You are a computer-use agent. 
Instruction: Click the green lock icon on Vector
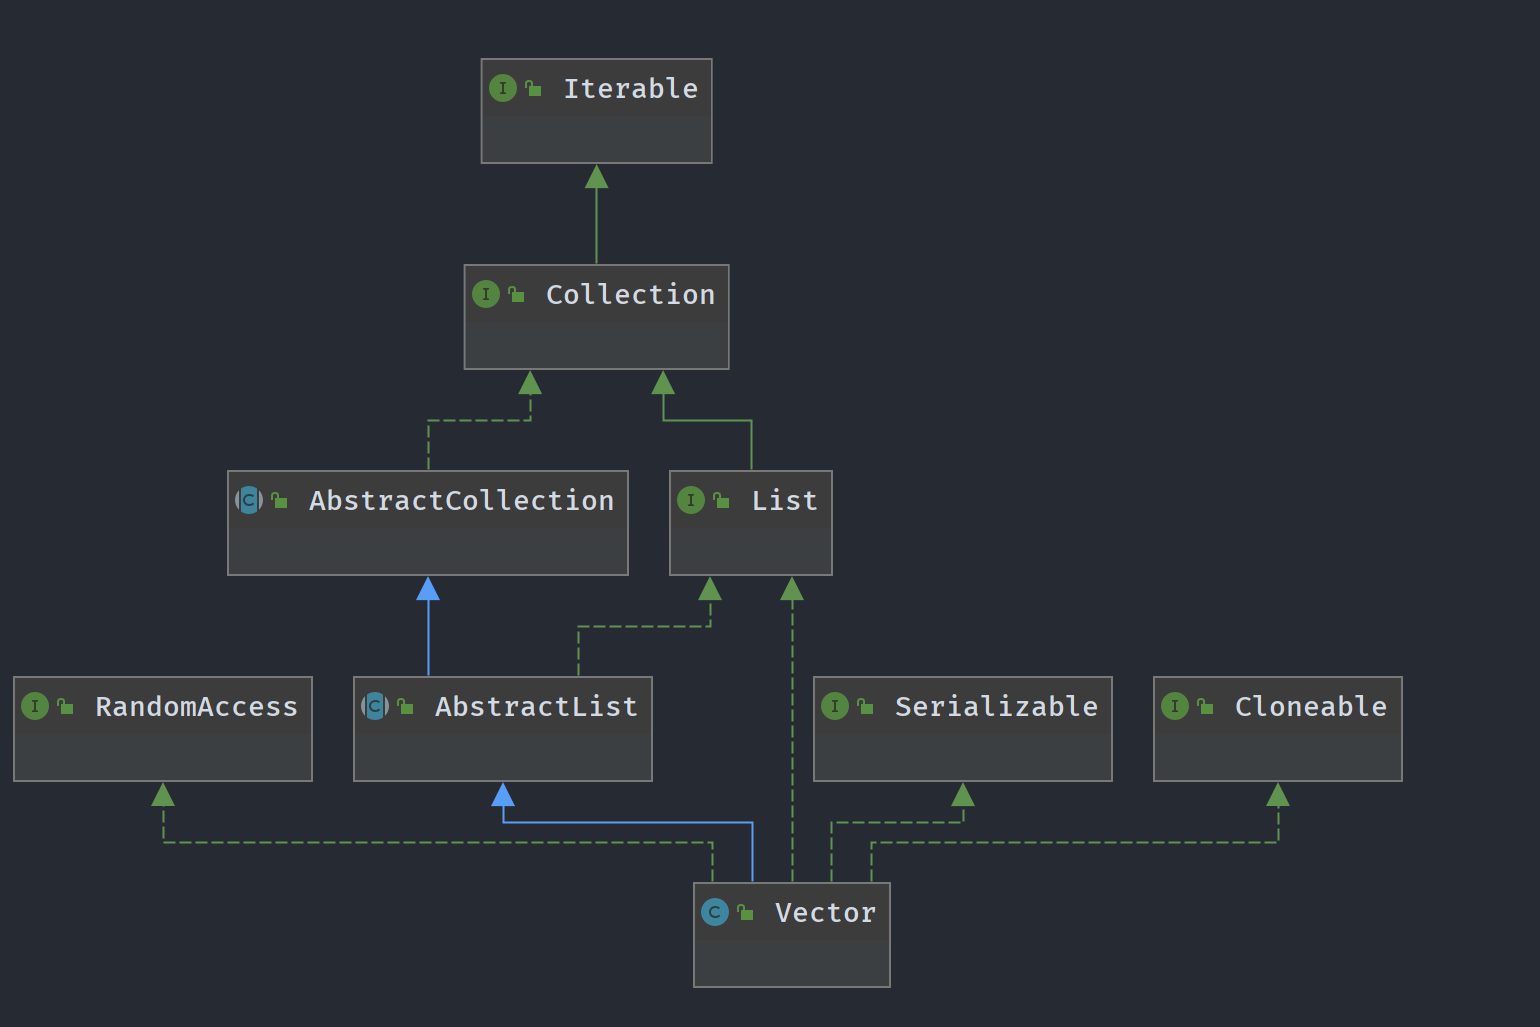click(x=746, y=912)
